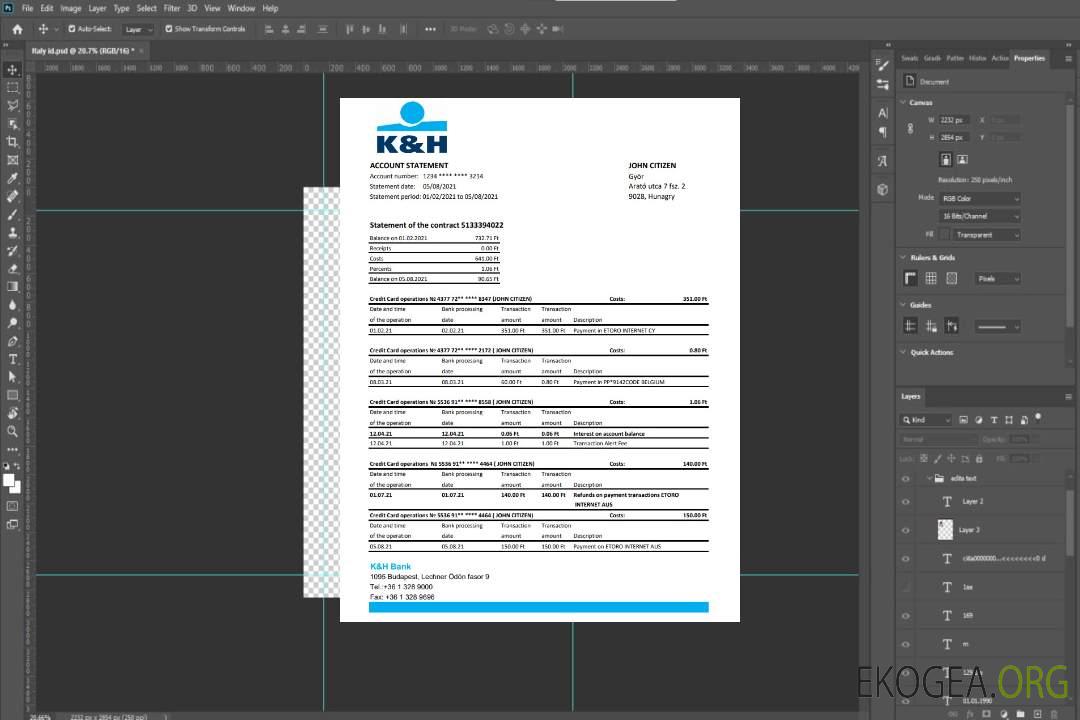Toggle the Auto-Select checkbox
Viewport: 1080px width, 720px height.
tap(72, 29)
